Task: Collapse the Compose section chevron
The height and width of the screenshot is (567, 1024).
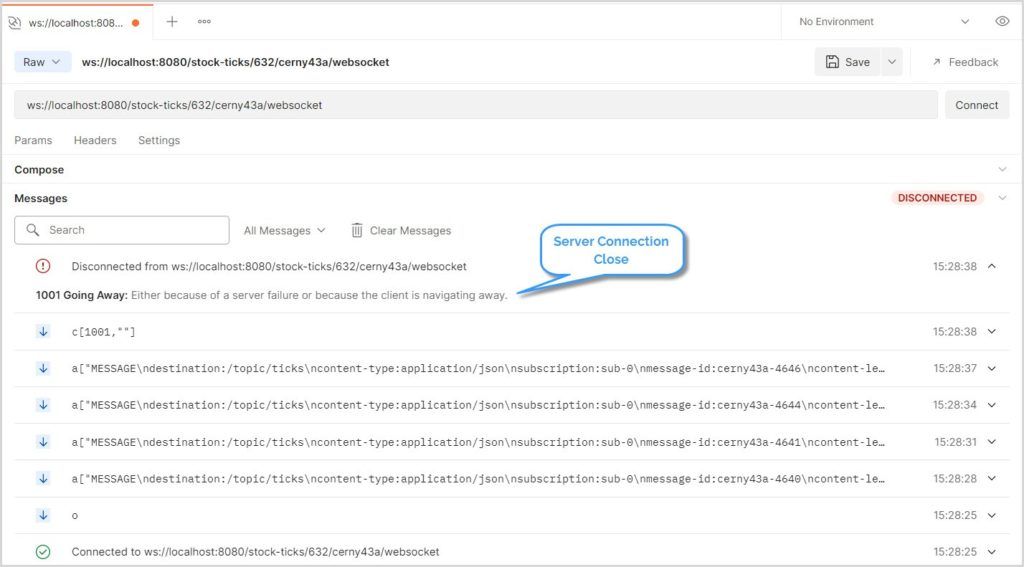Action: [x=1002, y=170]
